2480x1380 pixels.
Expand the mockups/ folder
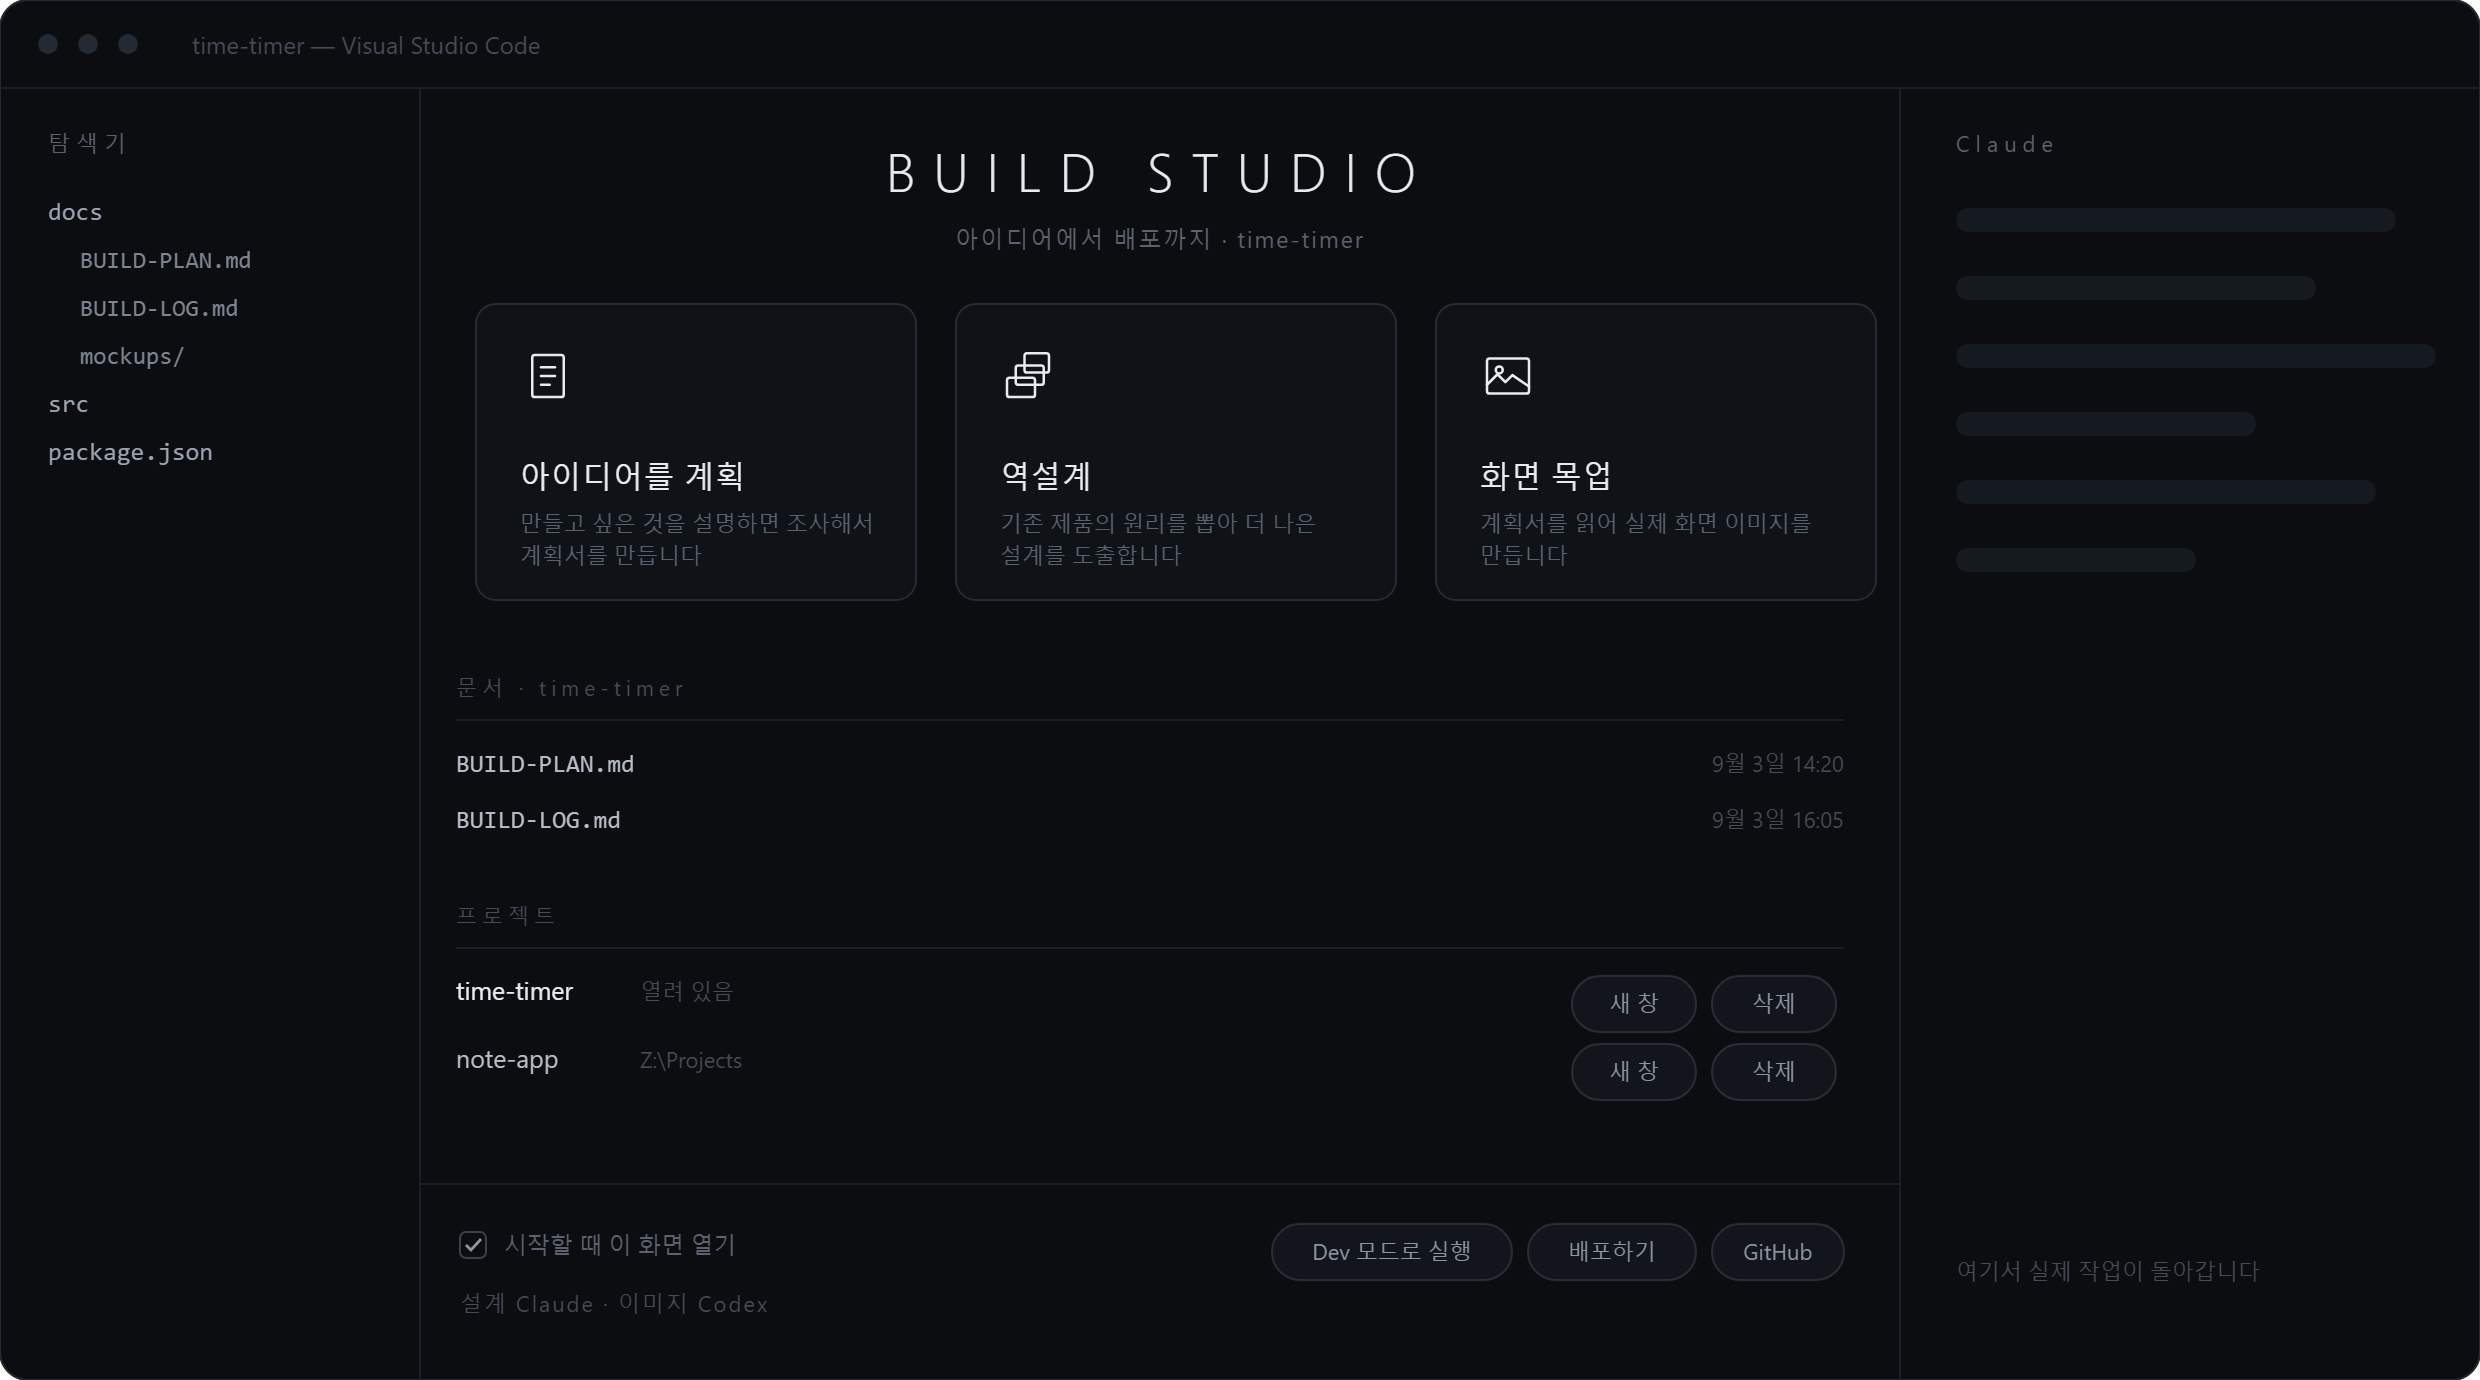coord(132,356)
